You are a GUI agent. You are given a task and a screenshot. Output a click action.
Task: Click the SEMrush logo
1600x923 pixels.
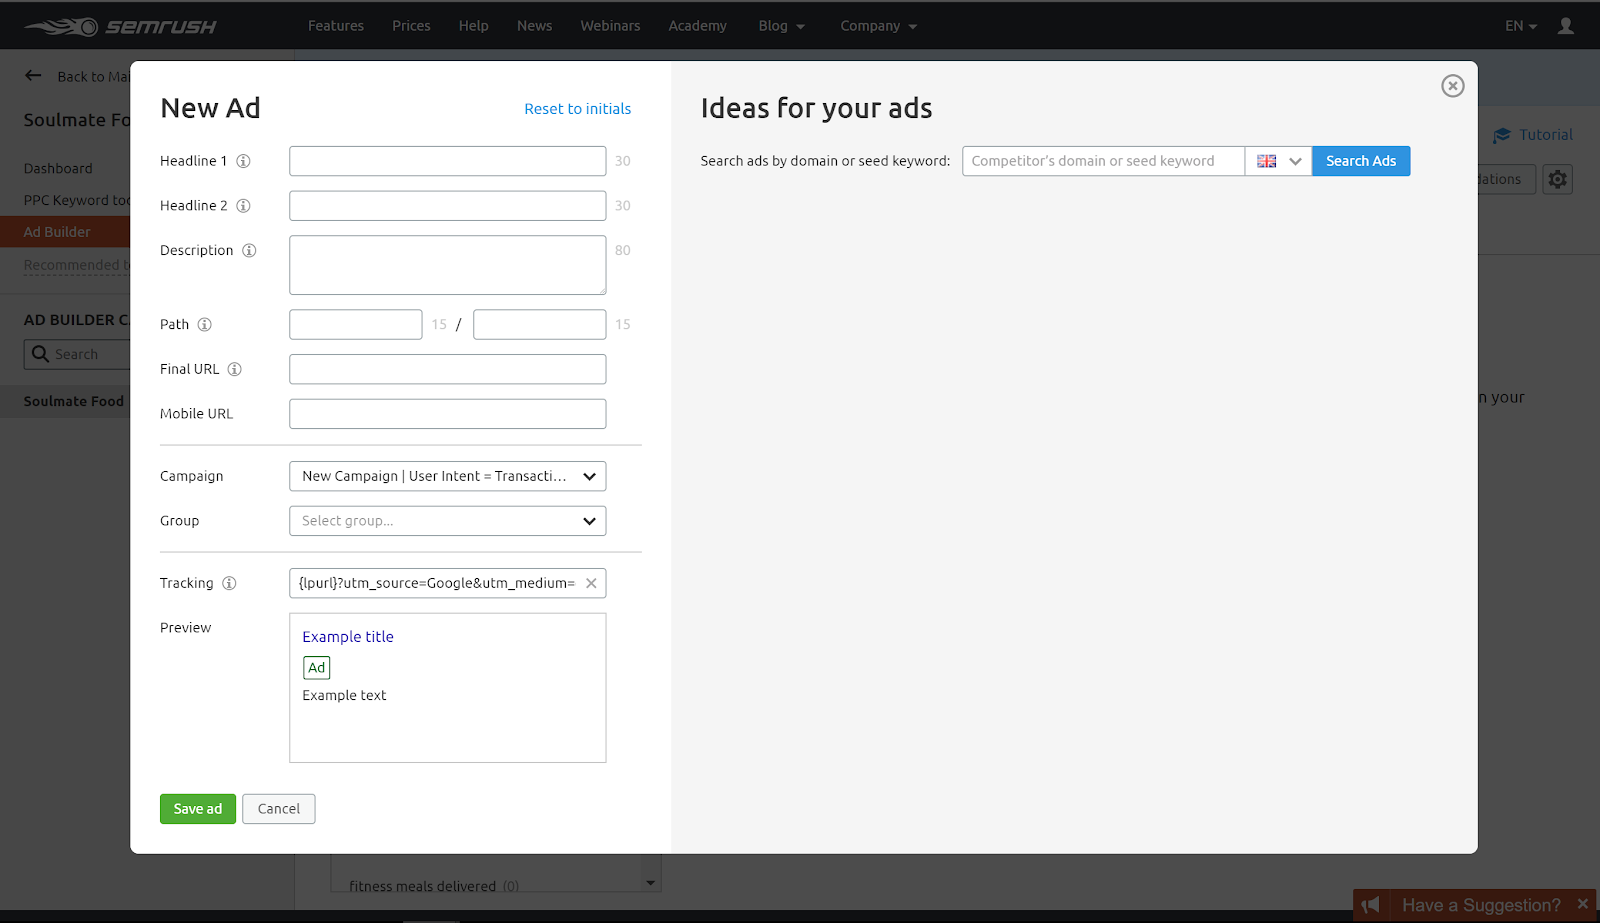click(120, 26)
